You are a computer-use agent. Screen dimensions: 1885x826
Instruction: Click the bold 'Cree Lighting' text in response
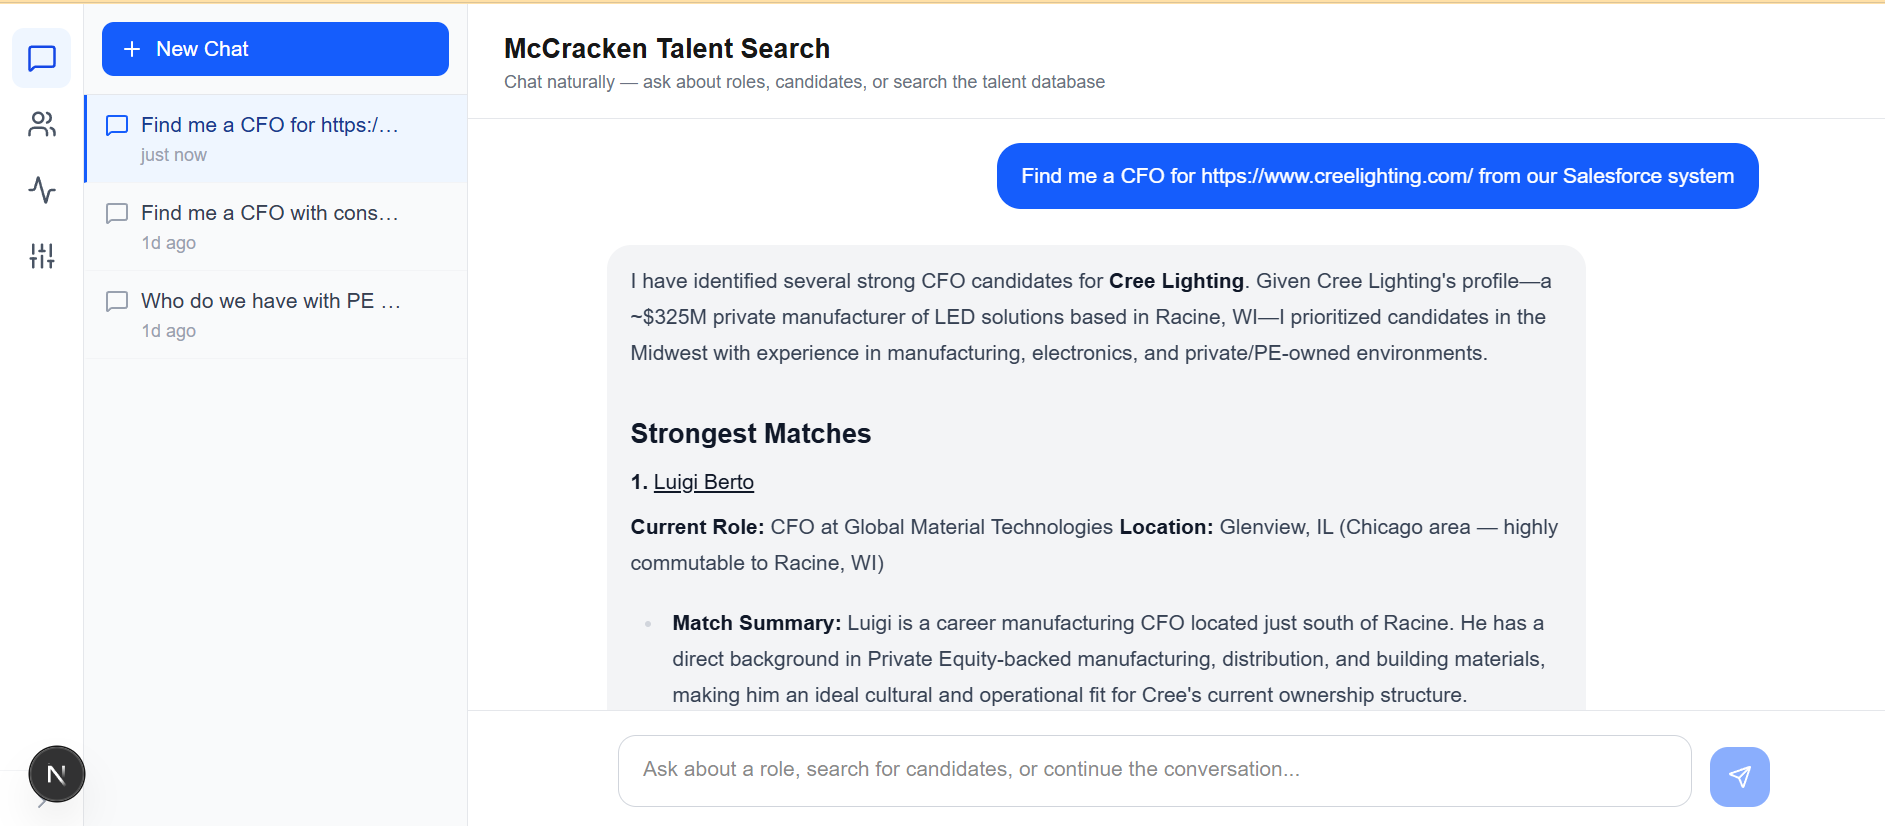click(x=1176, y=281)
